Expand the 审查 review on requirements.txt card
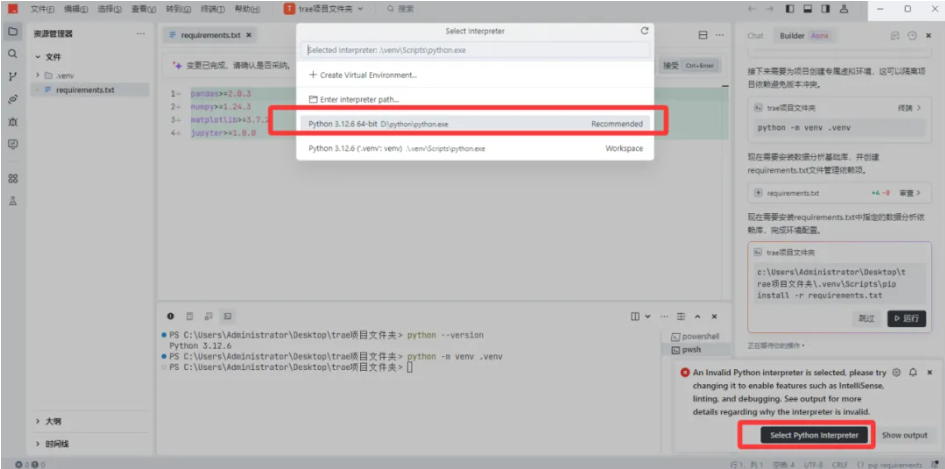 click(910, 194)
